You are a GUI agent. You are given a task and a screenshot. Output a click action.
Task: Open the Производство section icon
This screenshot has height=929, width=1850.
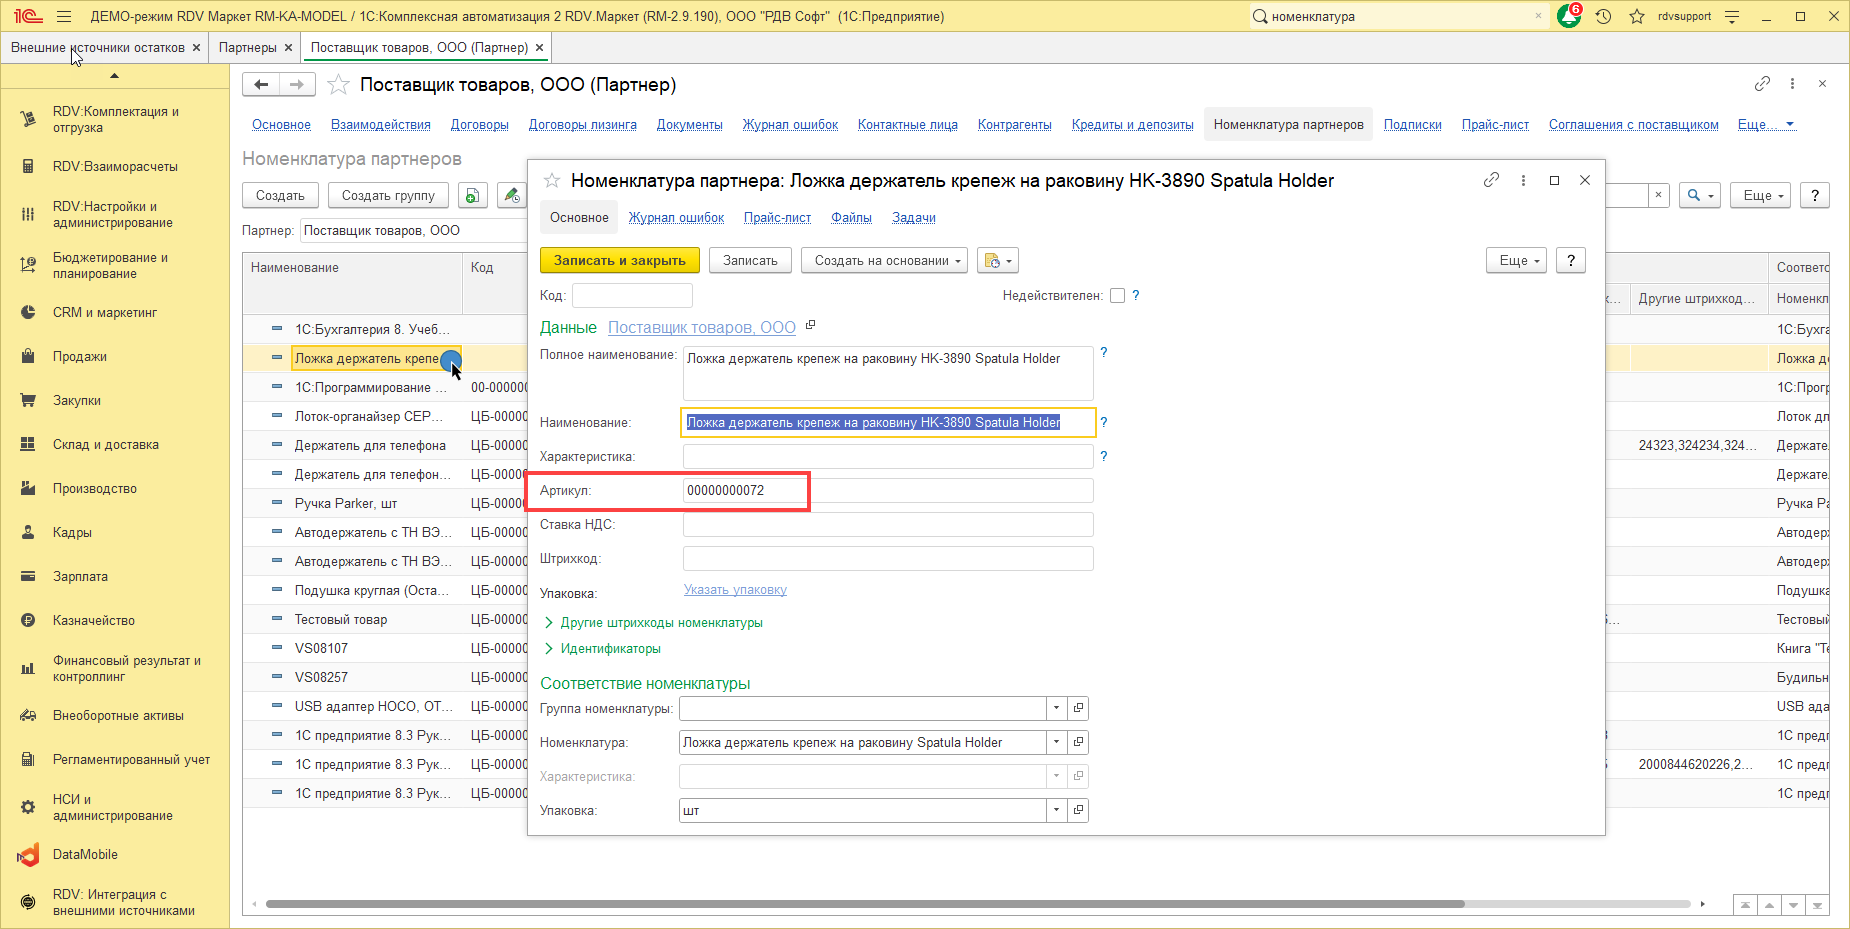tap(28, 489)
